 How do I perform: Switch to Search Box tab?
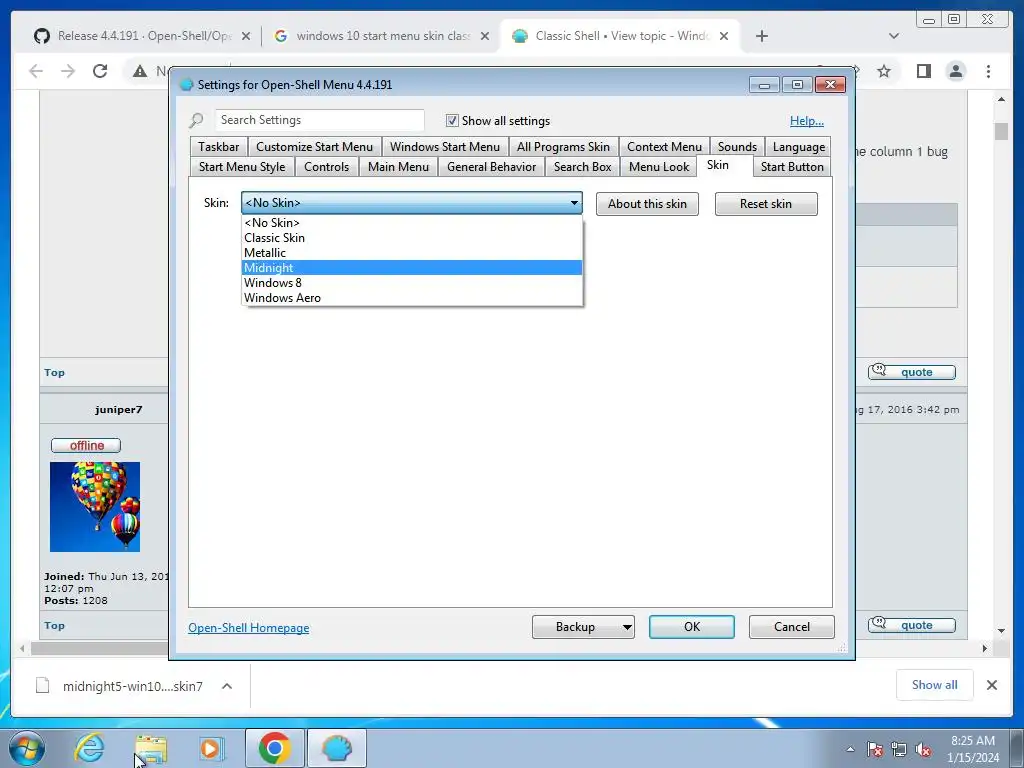click(583, 167)
